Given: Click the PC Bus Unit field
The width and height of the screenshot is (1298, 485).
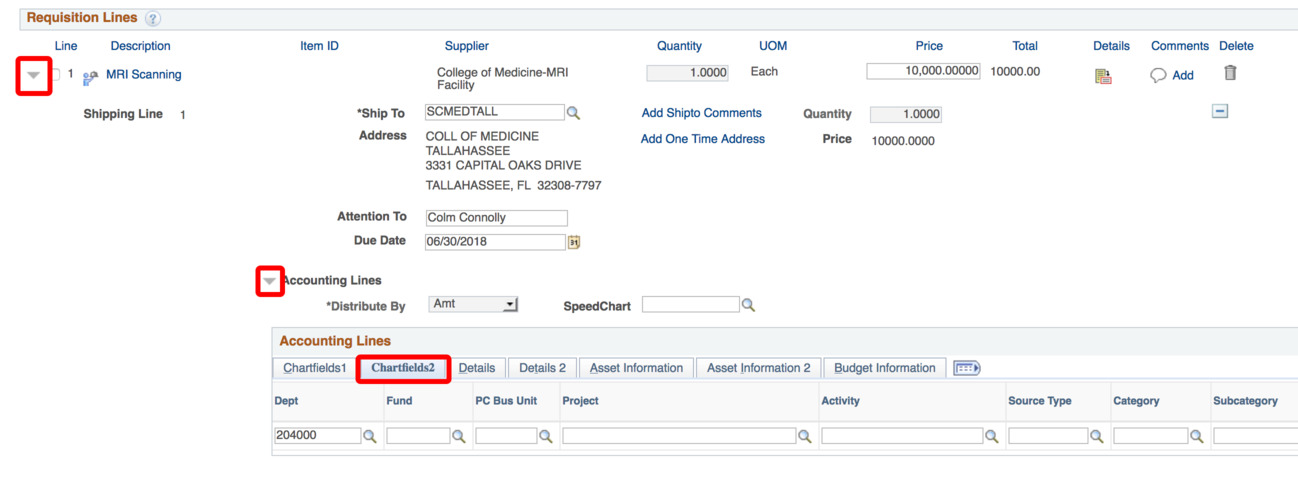Looking at the screenshot, I should point(506,436).
